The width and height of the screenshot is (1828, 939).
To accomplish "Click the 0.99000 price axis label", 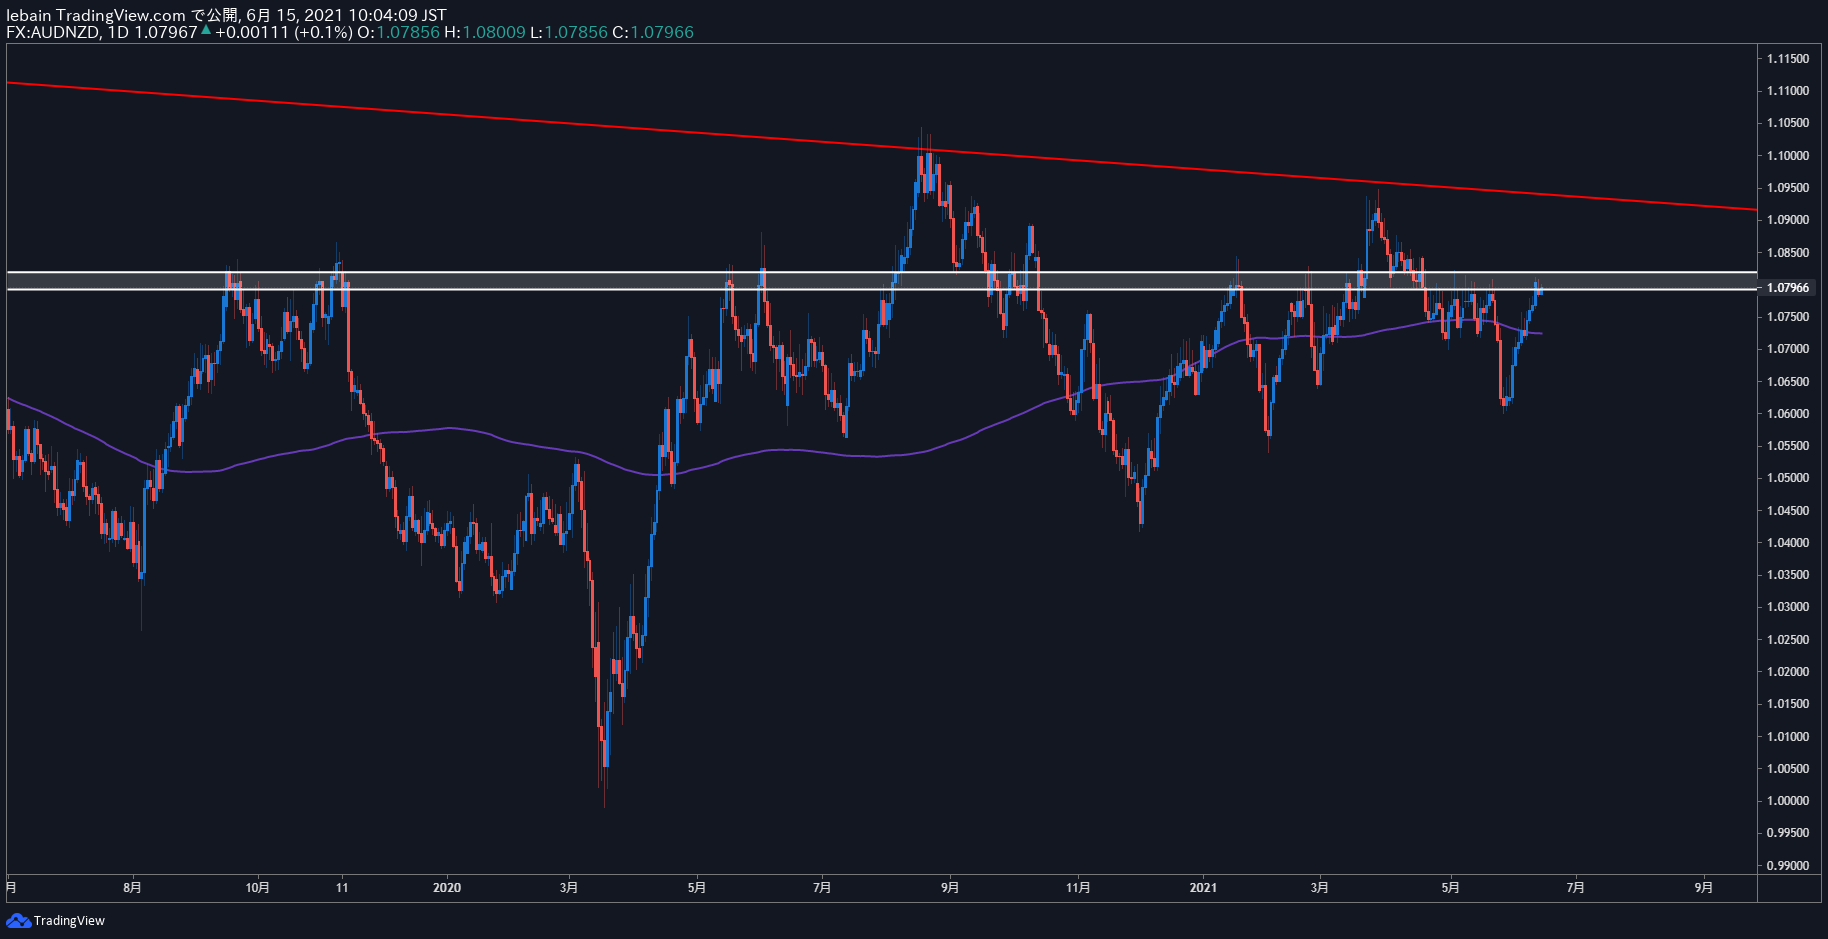I will point(1788,866).
